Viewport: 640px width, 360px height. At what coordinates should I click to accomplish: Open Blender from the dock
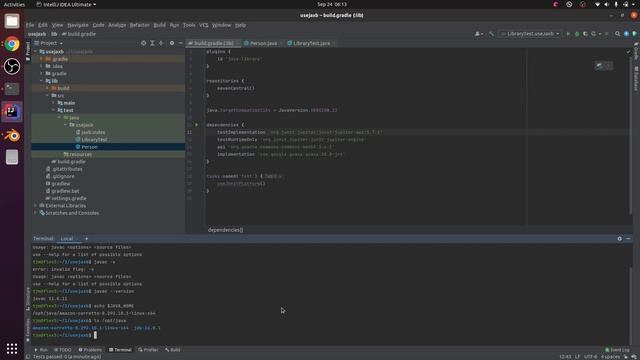click(x=12, y=135)
